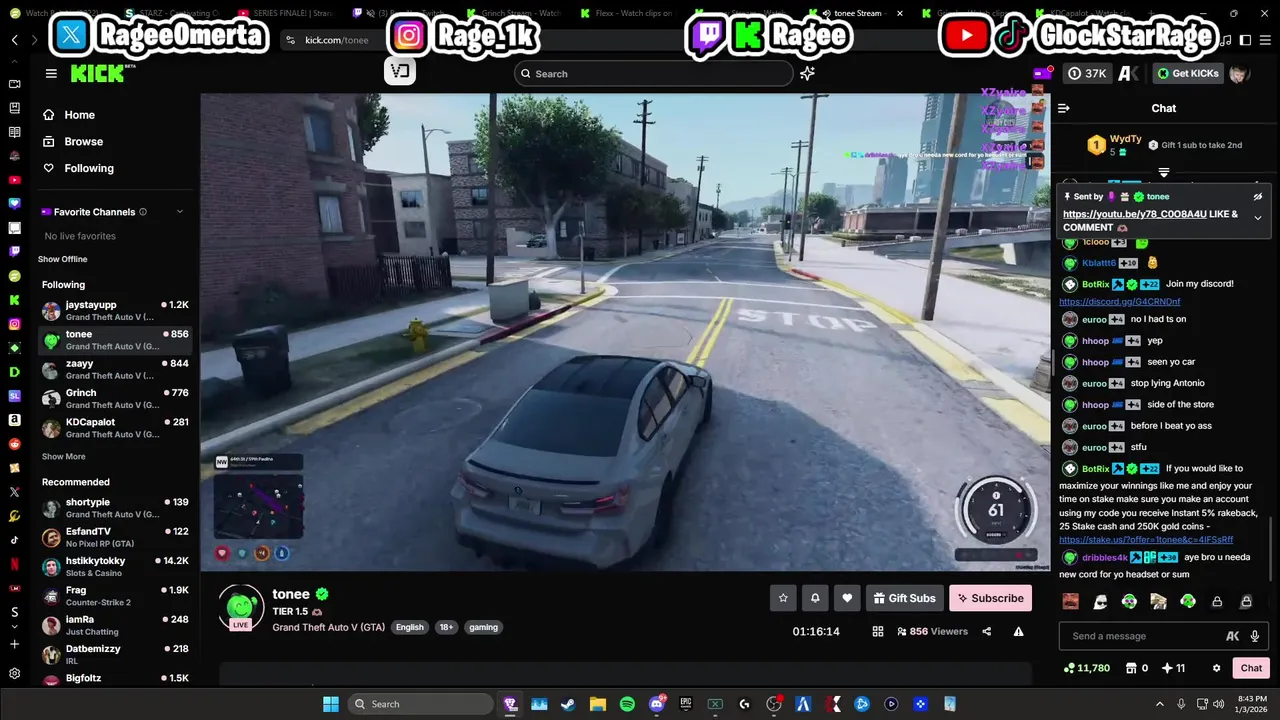
Task: Click Gift Subs button
Action: (904, 598)
